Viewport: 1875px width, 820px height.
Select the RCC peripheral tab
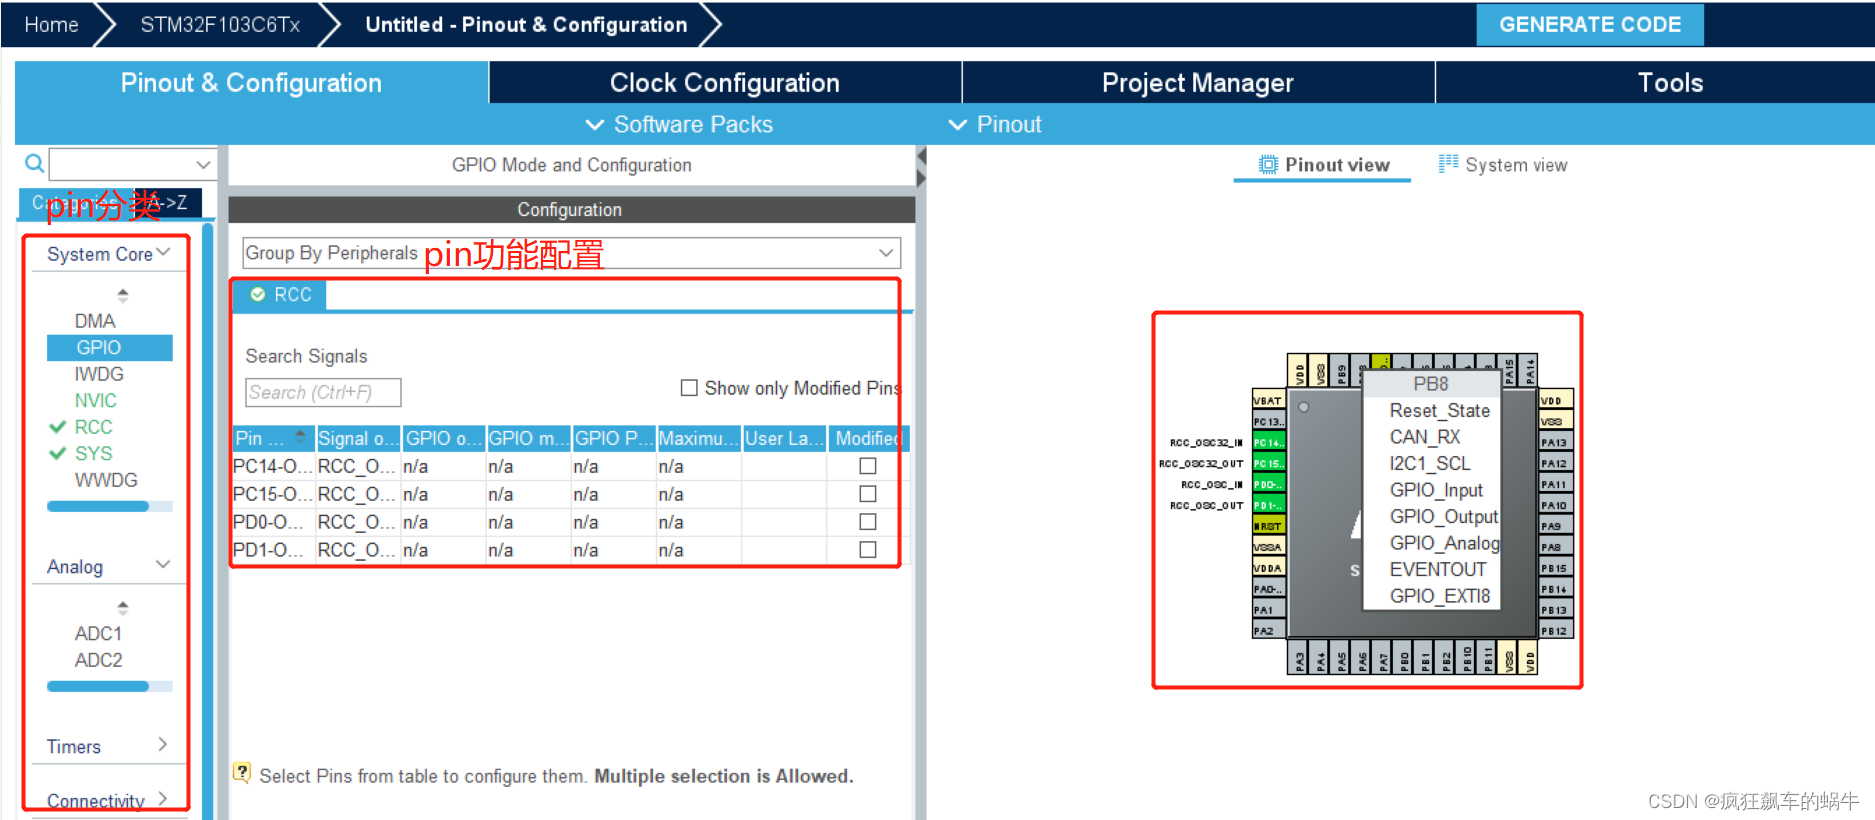point(280,295)
